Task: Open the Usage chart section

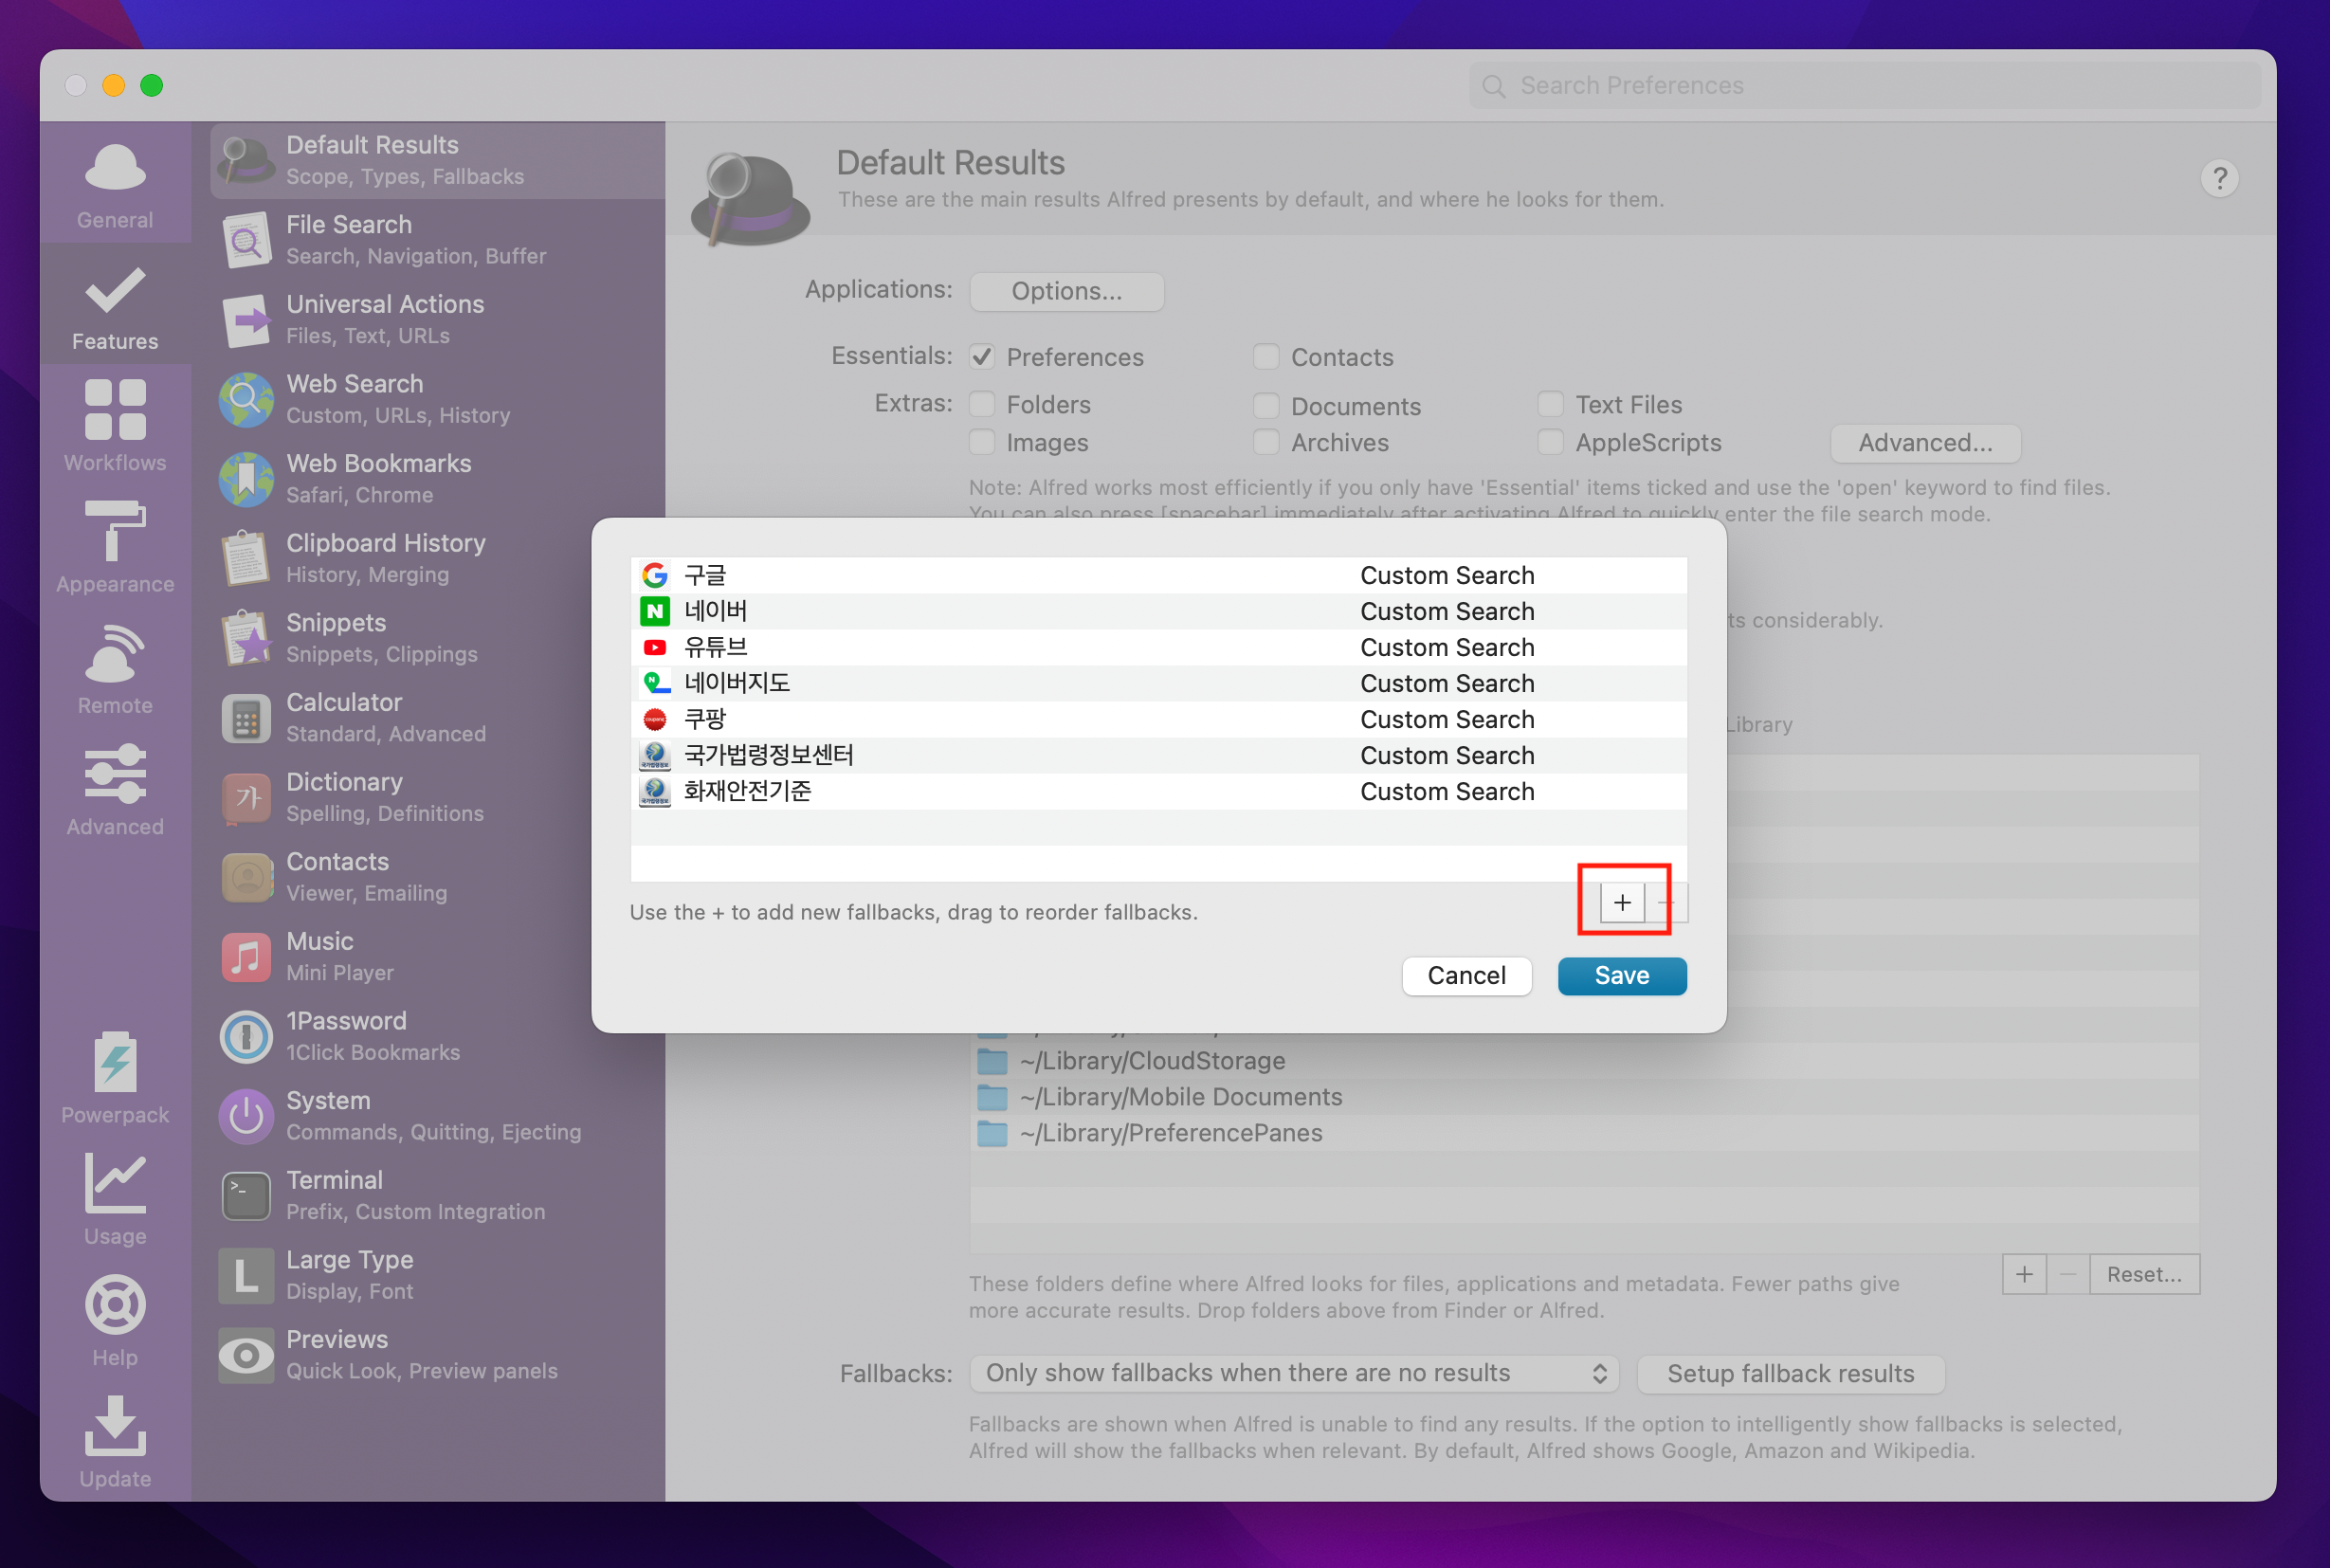Action: pyautogui.click(x=115, y=1199)
